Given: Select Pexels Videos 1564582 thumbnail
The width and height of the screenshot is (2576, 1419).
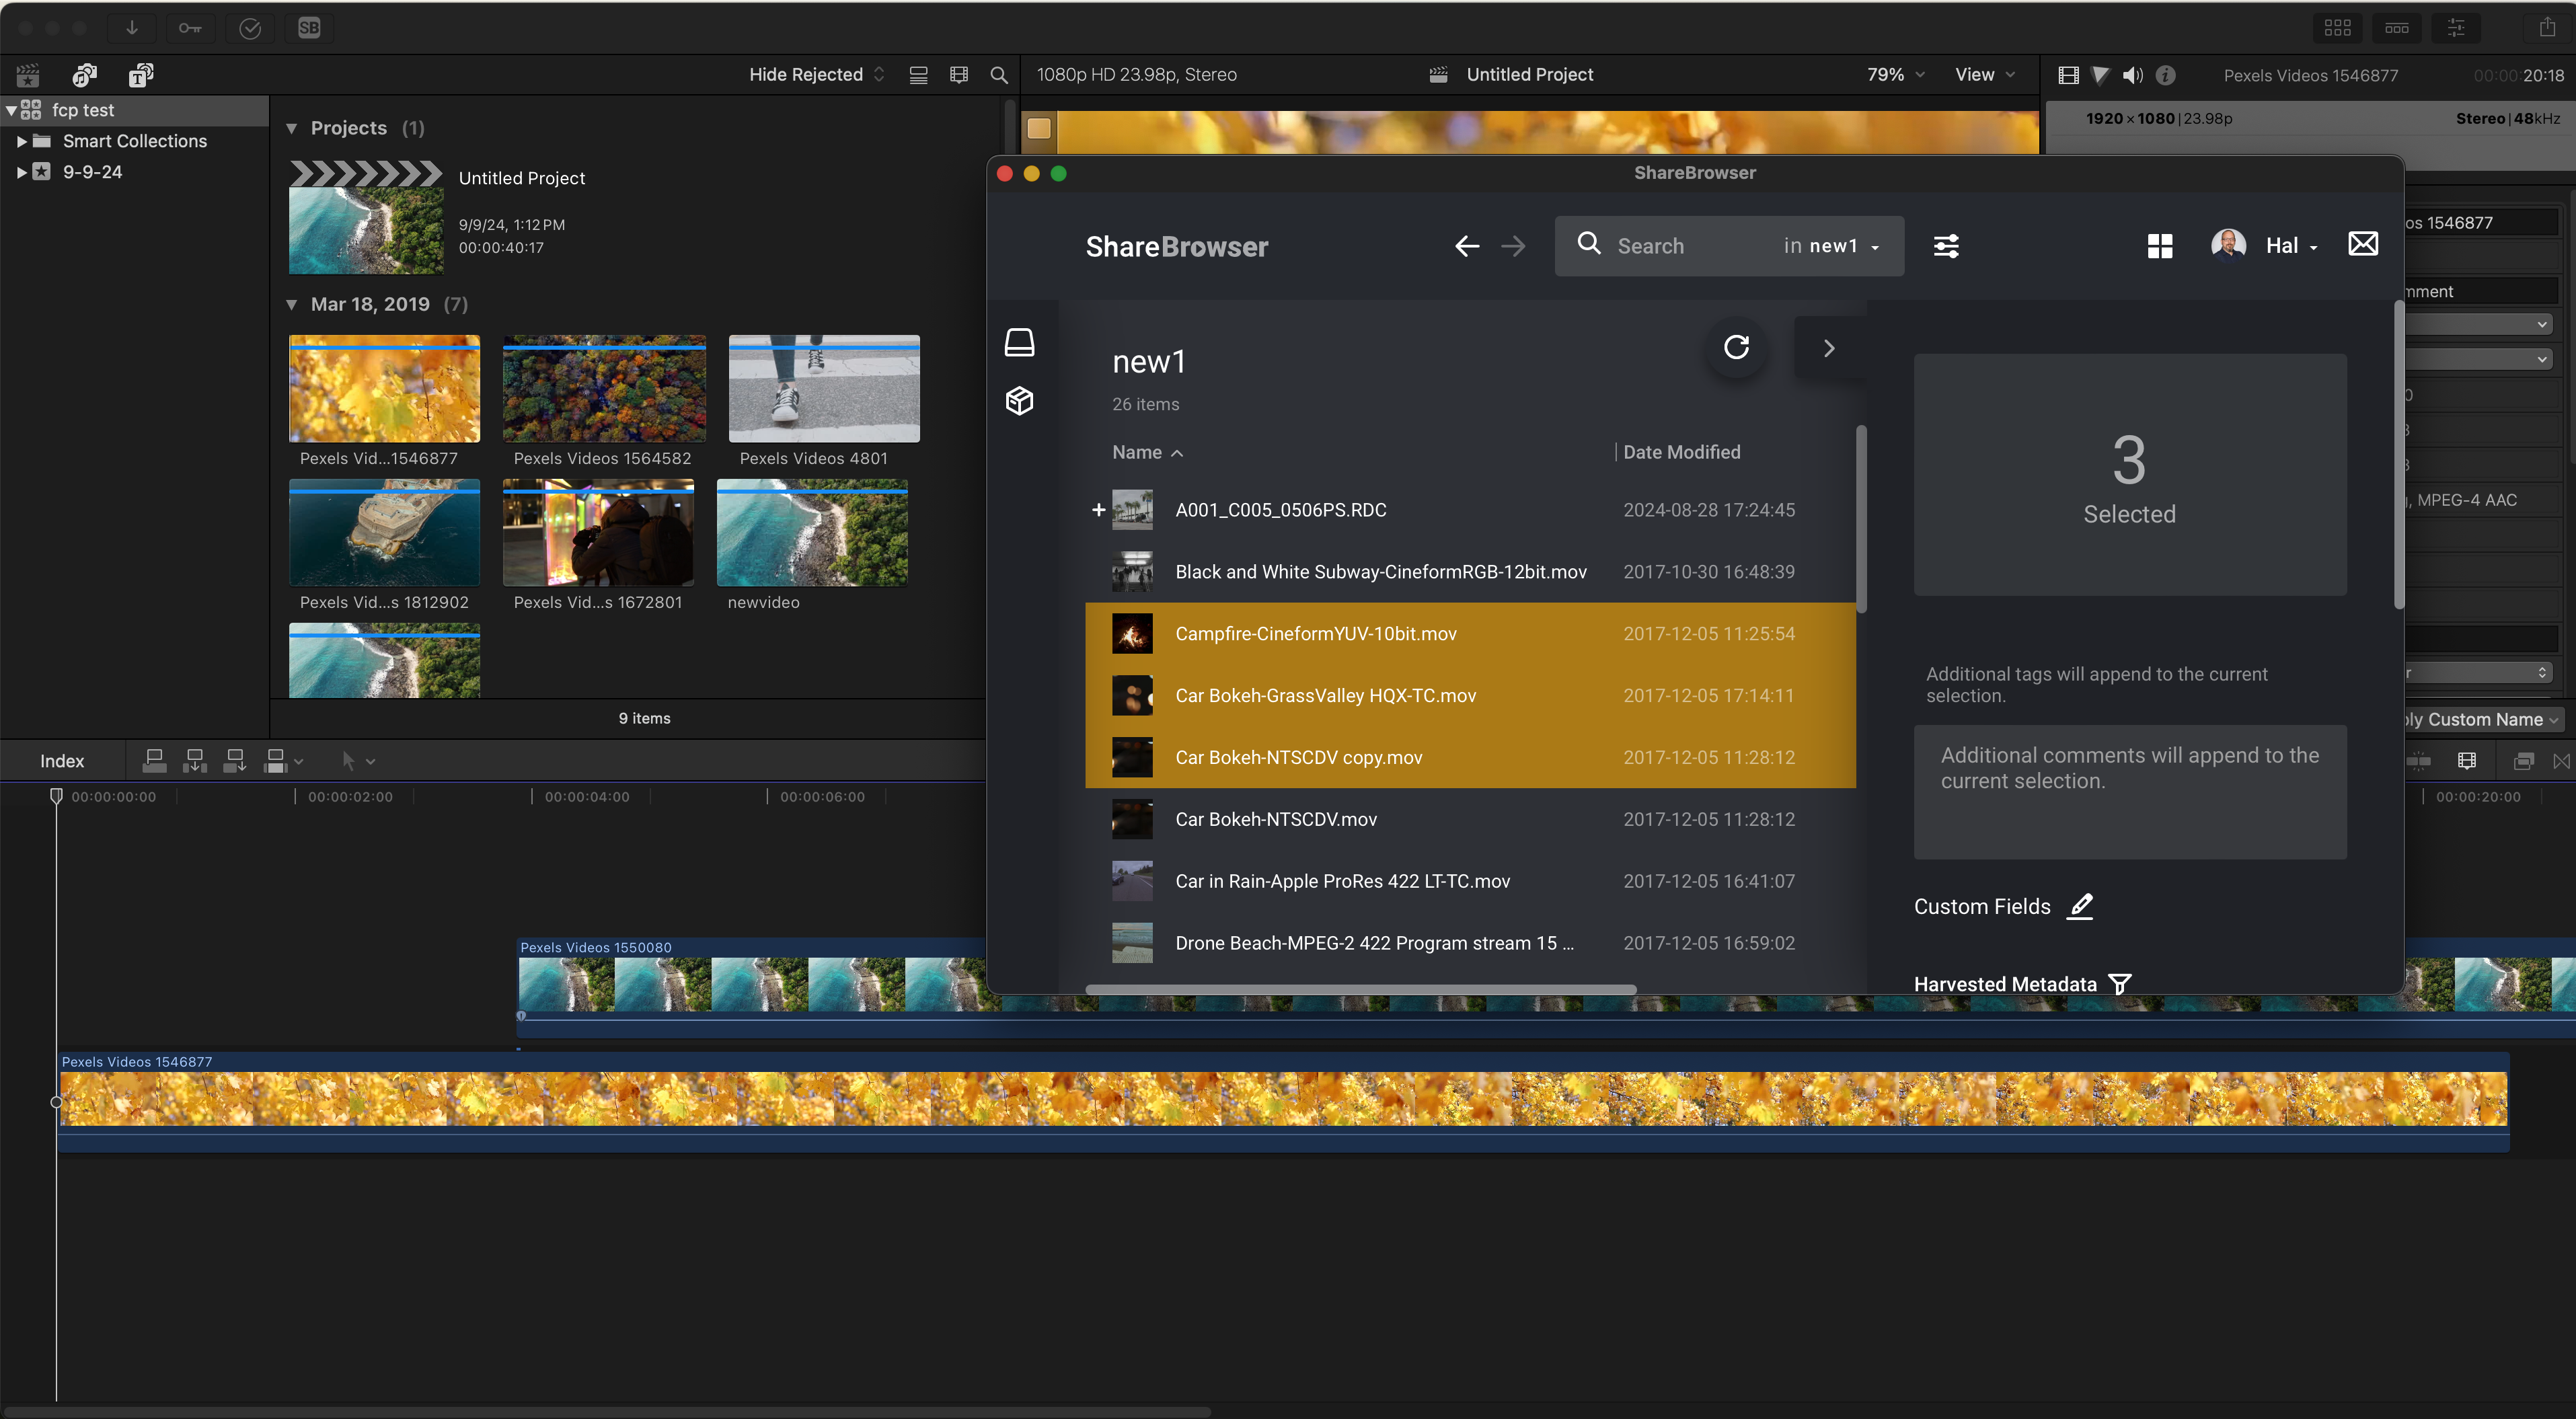Looking at the screenshot, I should coord(604,389).
